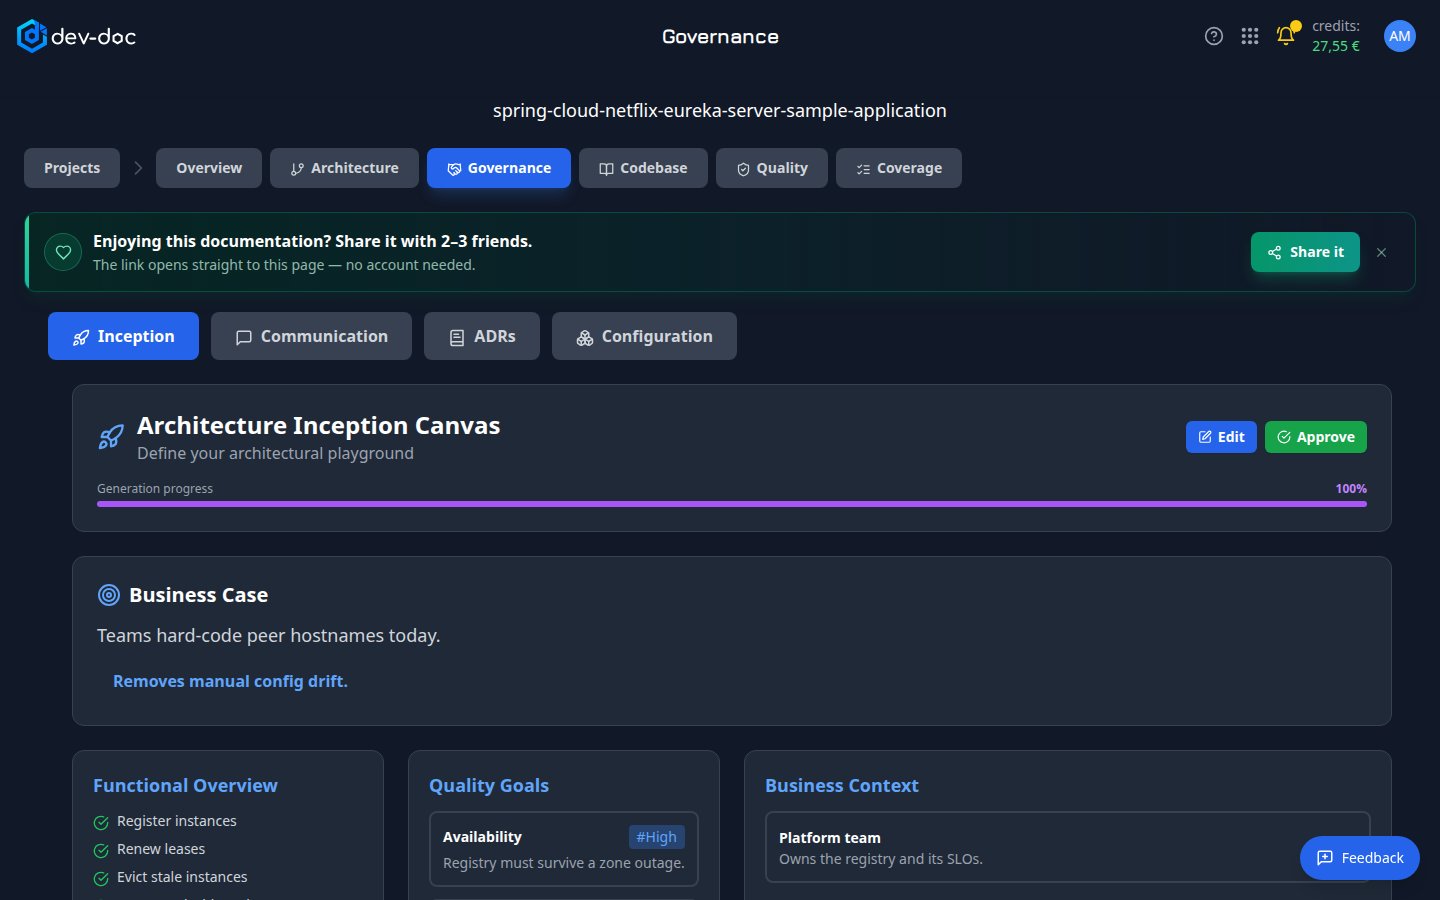Click the dev-doc logo icon
The width and height of the screenshot is (1440, 900).
pos(32,36)
